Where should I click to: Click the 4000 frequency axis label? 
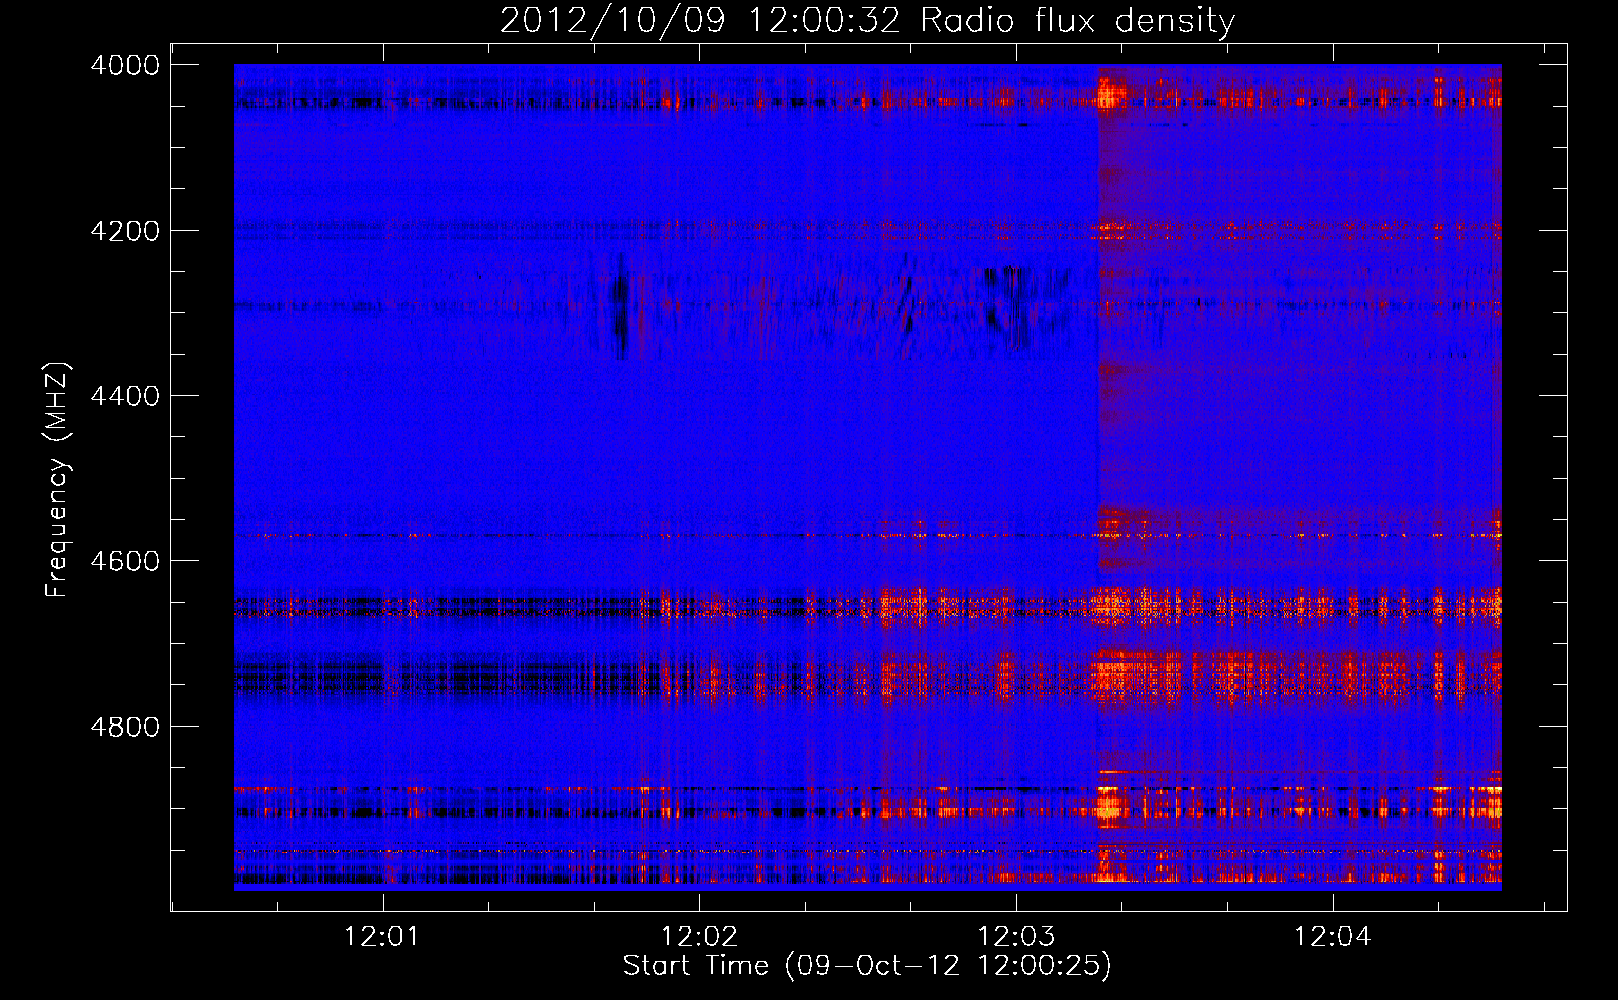tap(125, 65)
